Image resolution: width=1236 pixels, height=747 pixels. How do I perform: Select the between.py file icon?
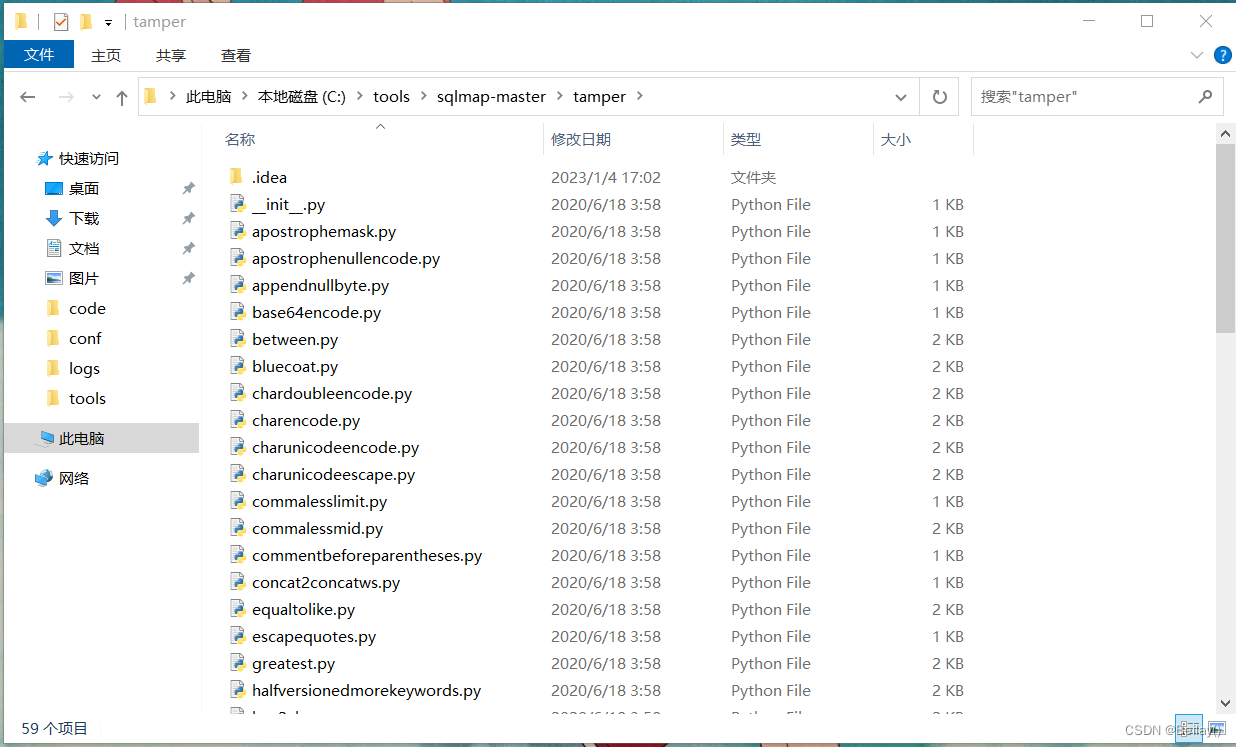point(237,339)
